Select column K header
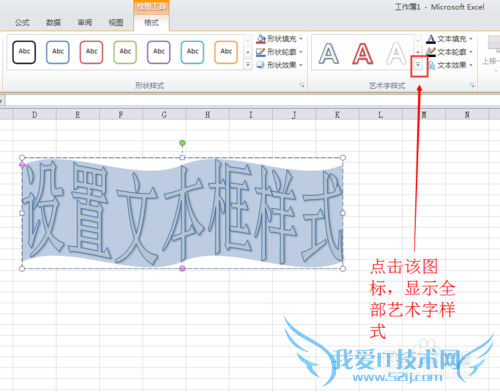The image size is (500, 392). tap(337, 115)
